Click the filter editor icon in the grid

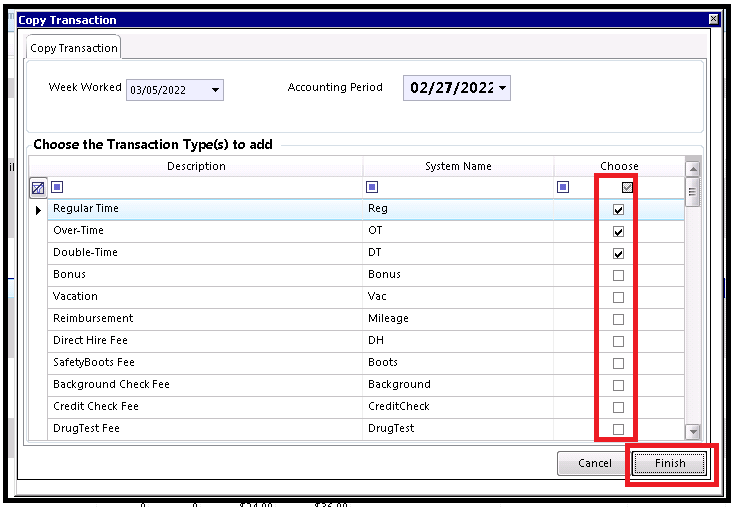tap(38, 188)
